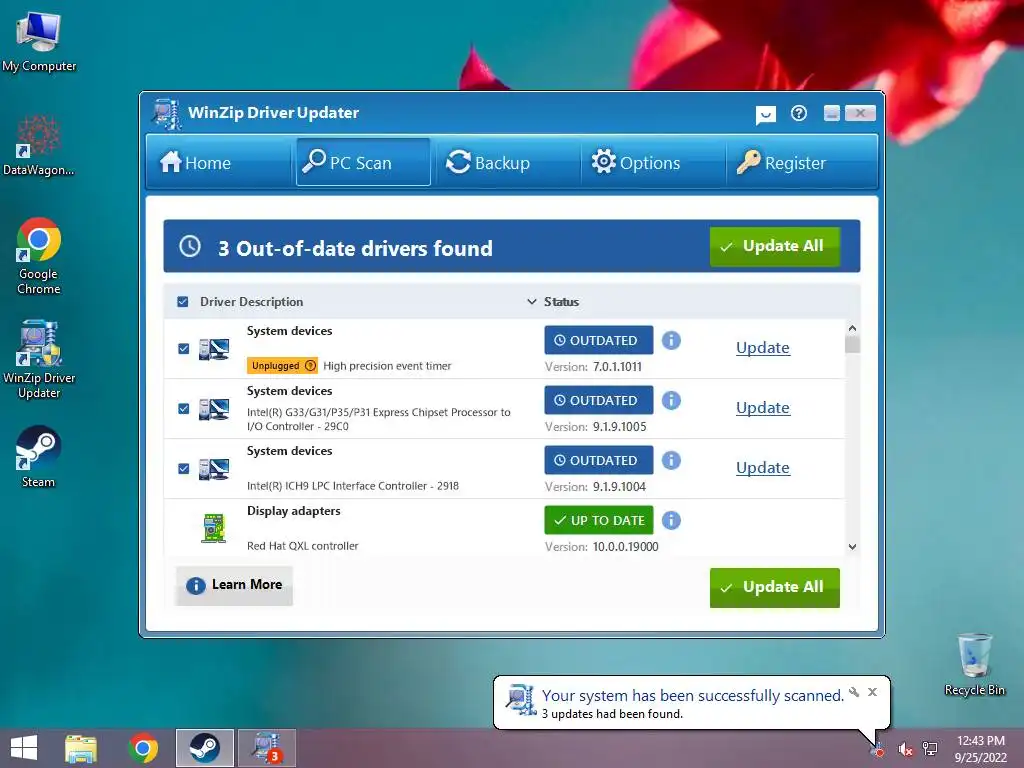Click WinZip Driver Updater taskbar button

[266, 748]
